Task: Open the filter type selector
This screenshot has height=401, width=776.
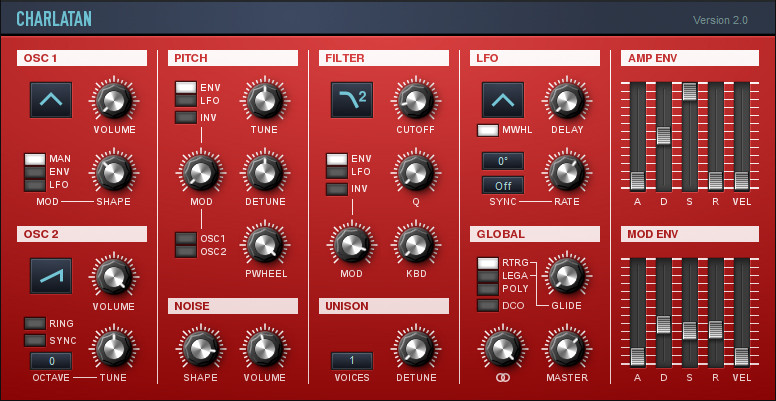Action: click(352, 100)
